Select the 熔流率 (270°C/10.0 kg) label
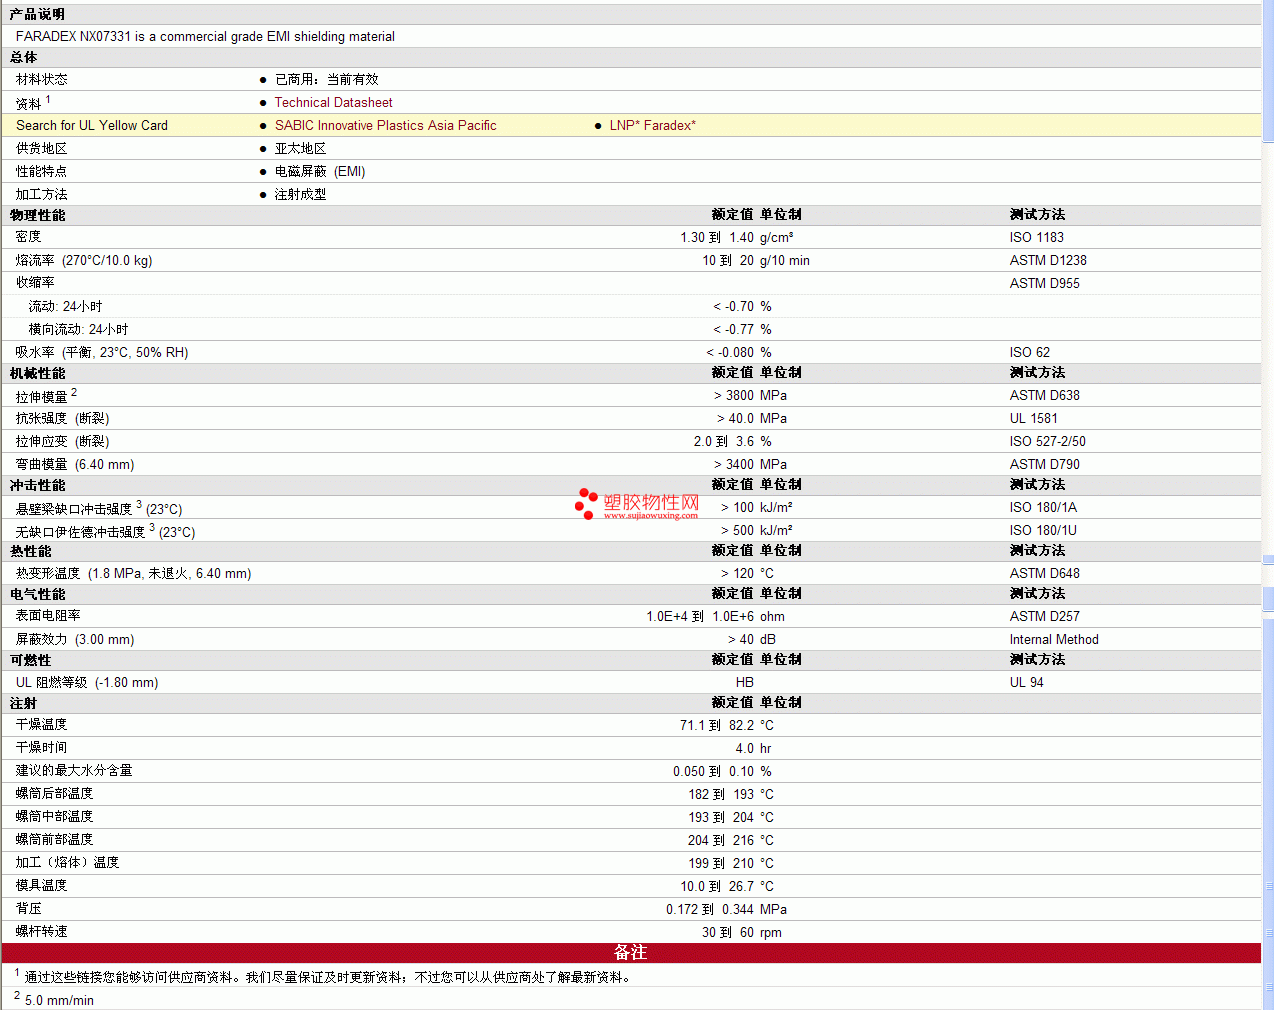This screenshot has width=1274, height=1010. 84,260
